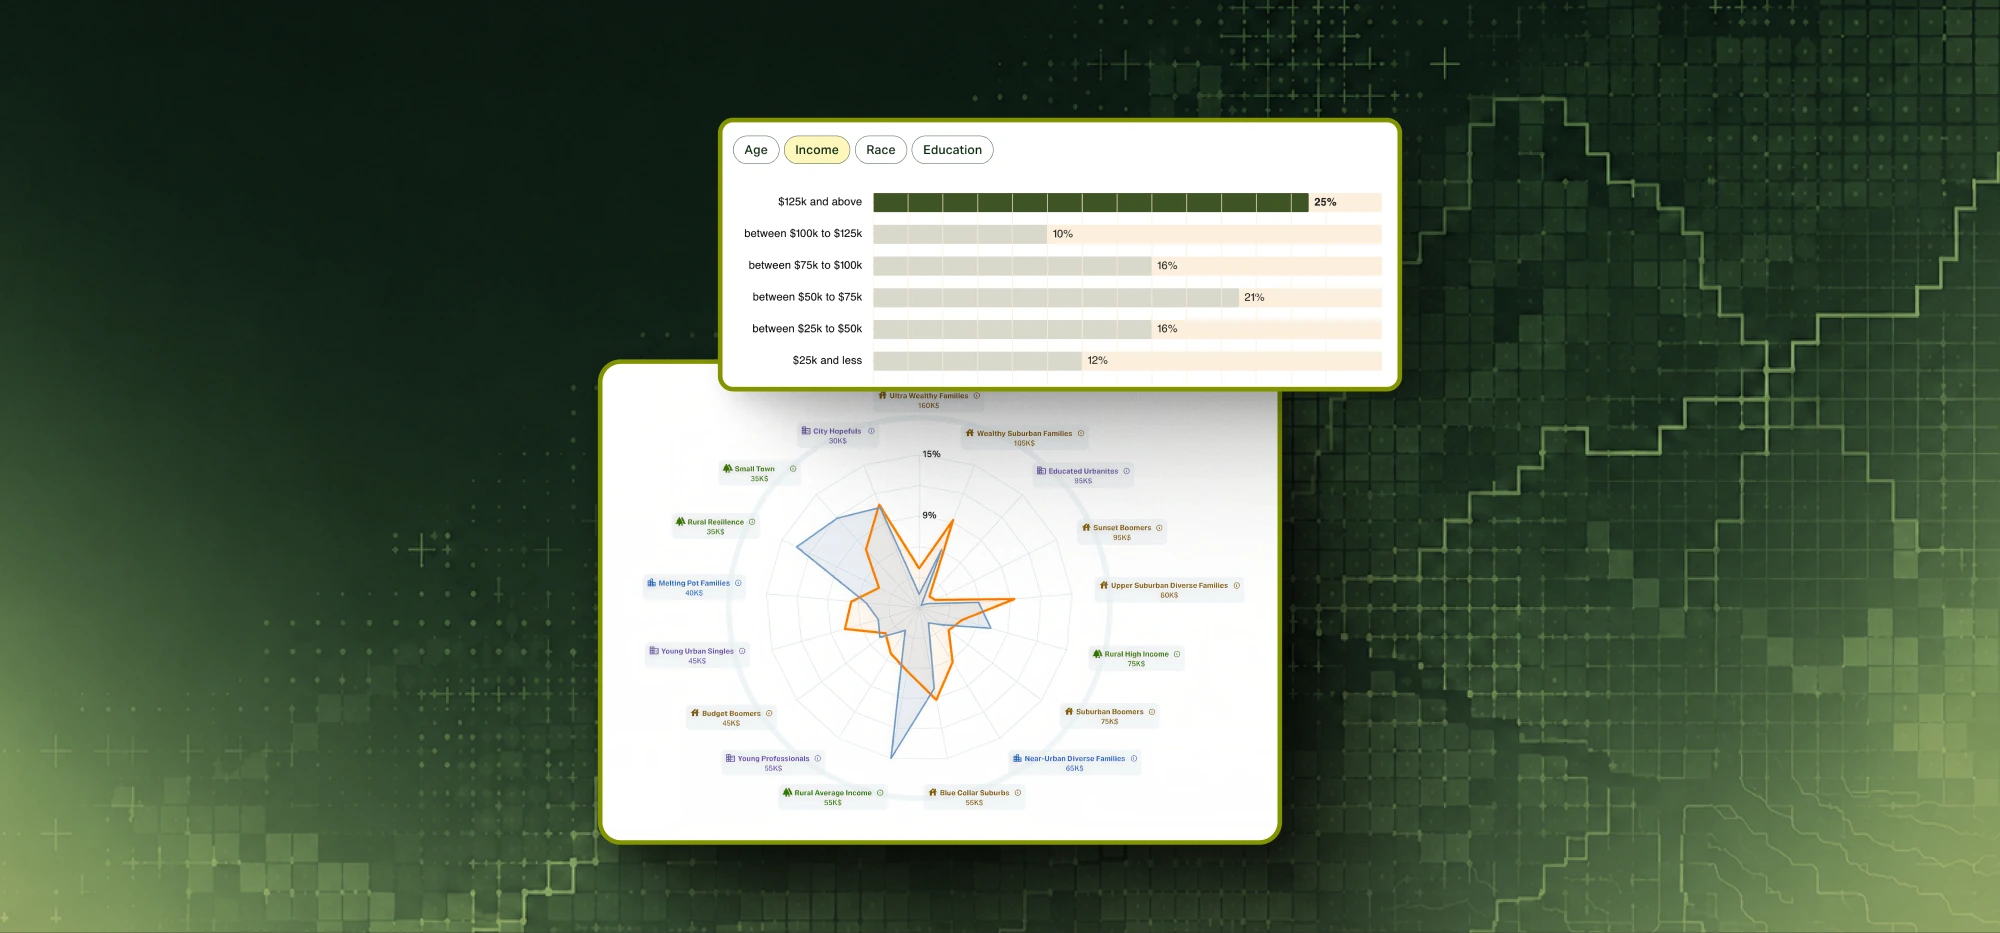Screen dimensions: 2000x933
Task: Click the info icon beside Budget Boomers
Action: pos(769,713)
